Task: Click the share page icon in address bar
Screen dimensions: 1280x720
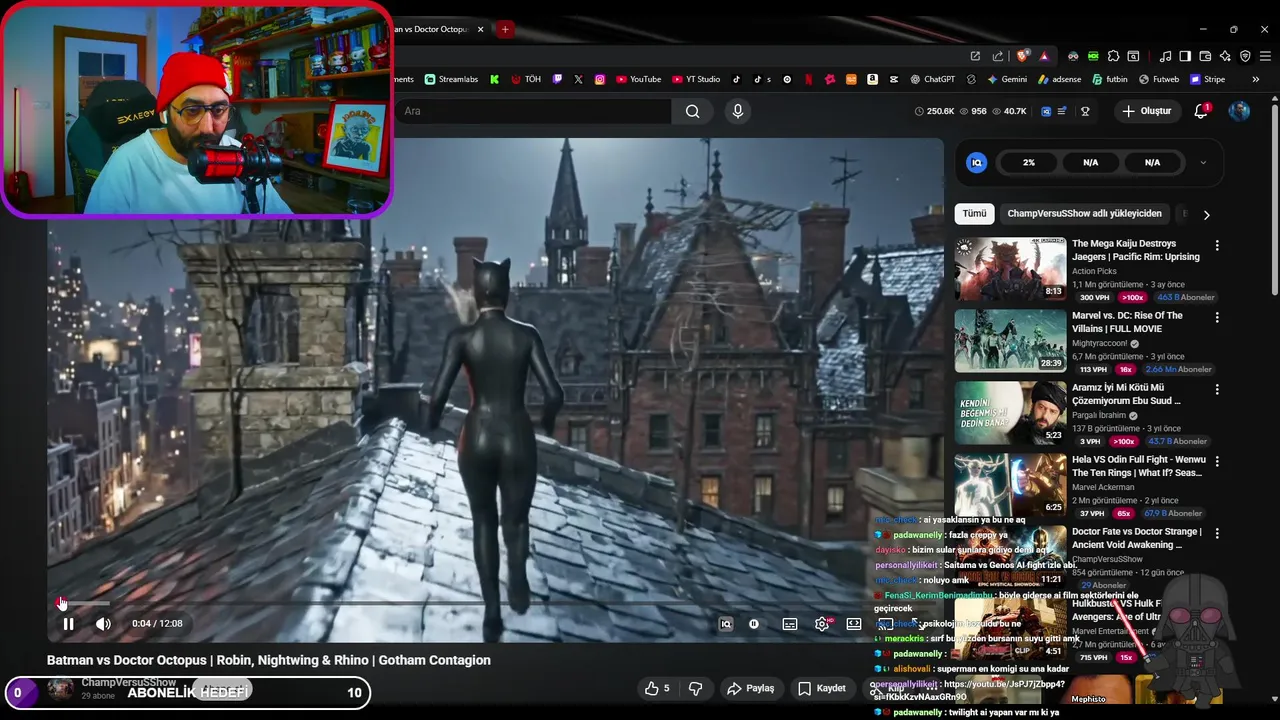Action: (x=997, y=56)
